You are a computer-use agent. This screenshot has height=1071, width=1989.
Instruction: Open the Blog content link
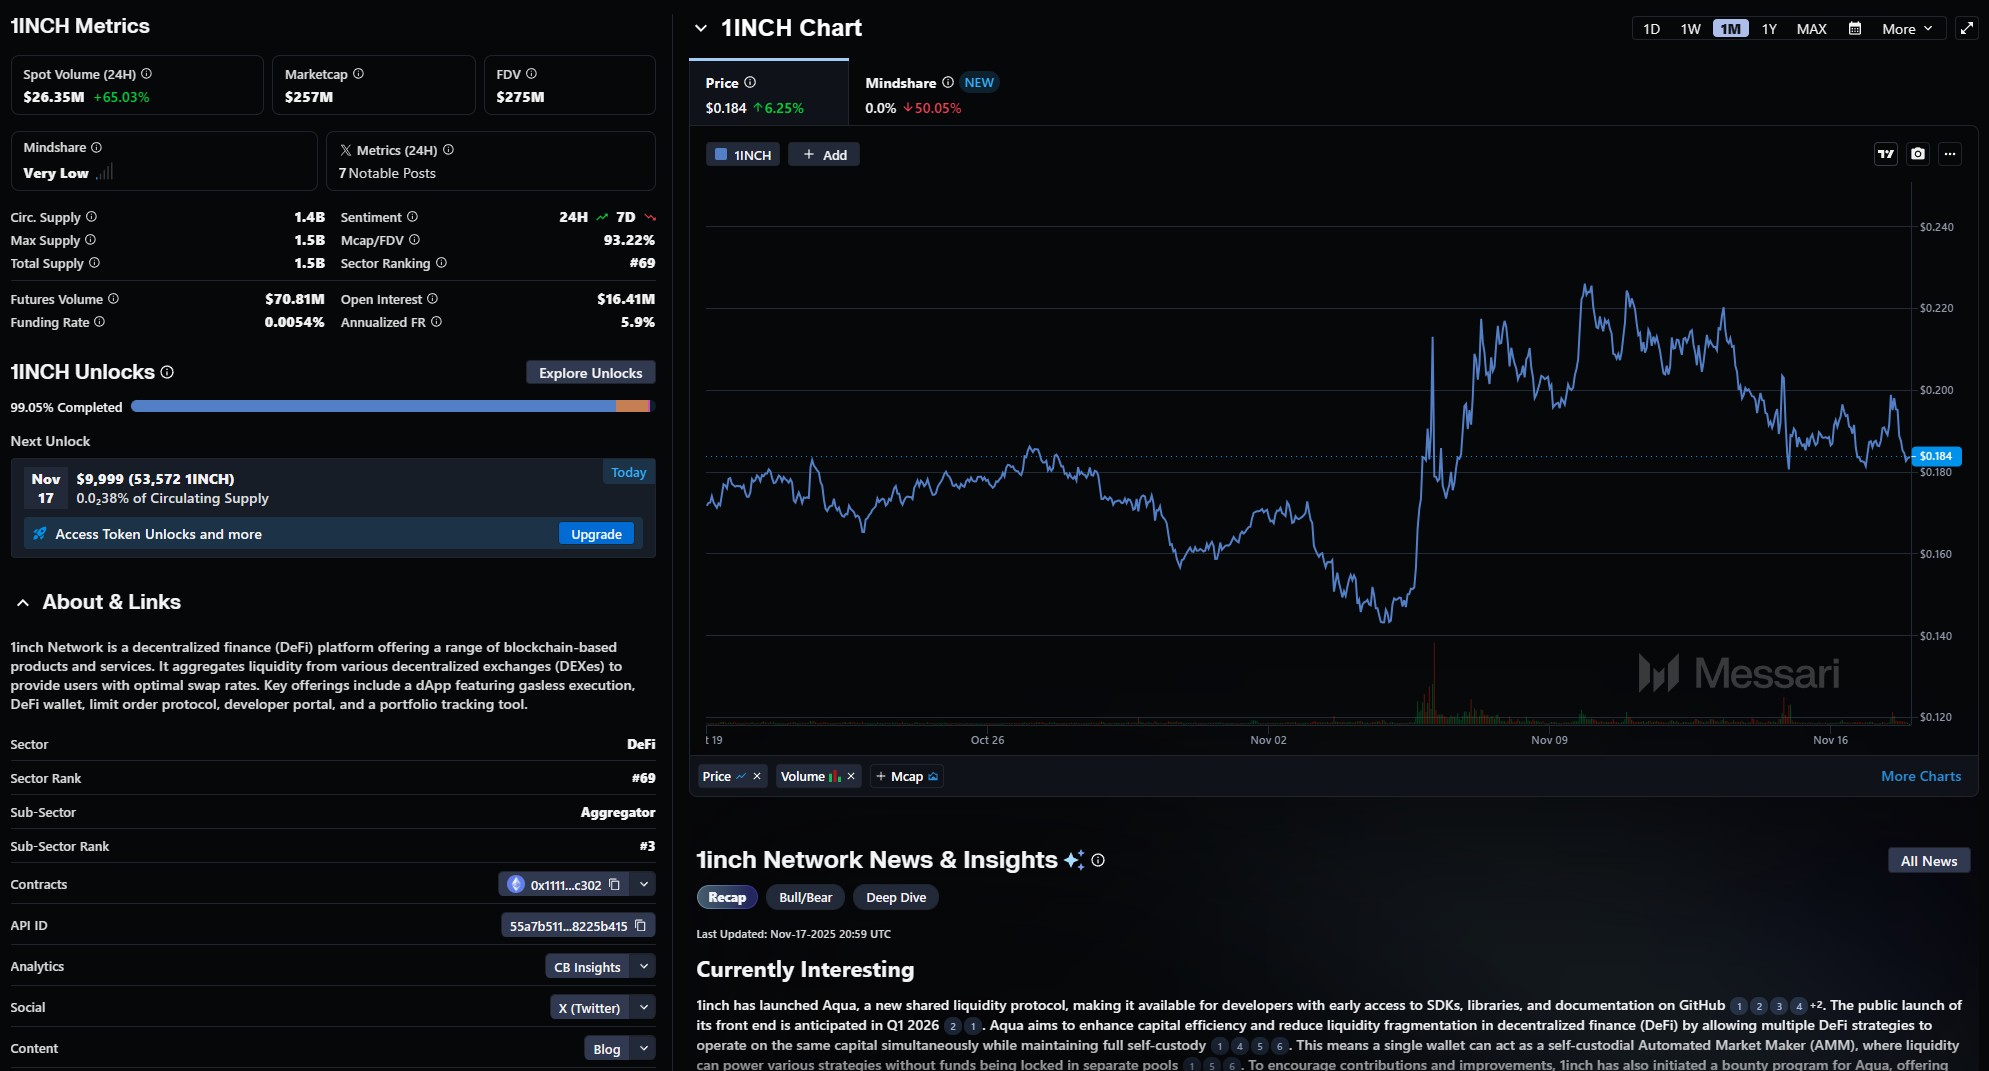(607, 1049)
